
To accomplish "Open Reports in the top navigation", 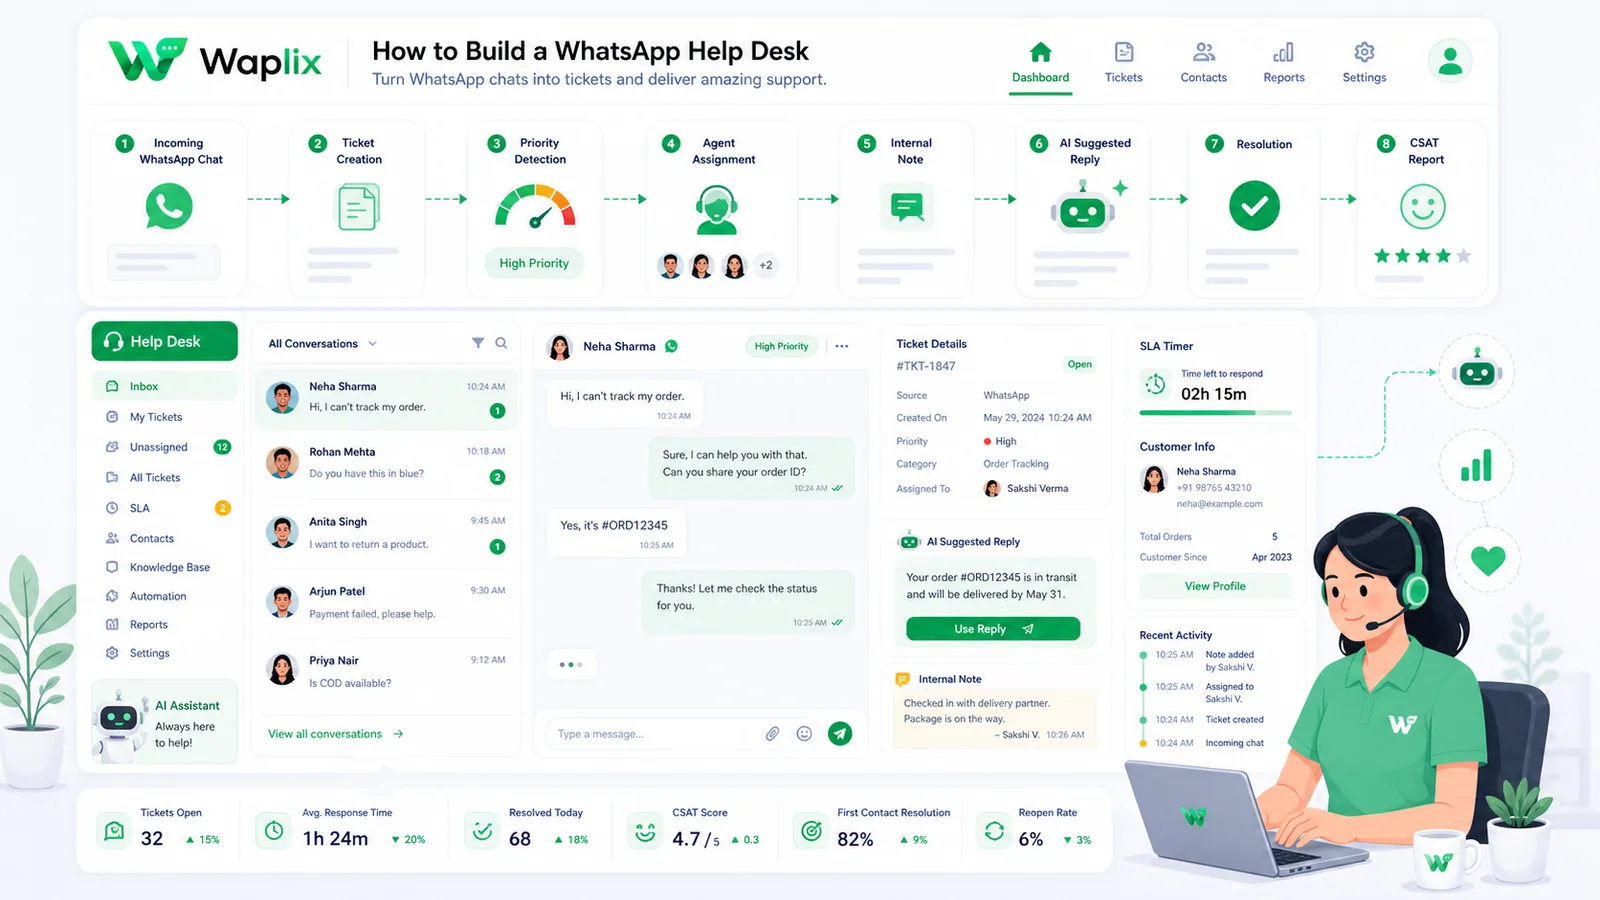I will pos(1283,63).
